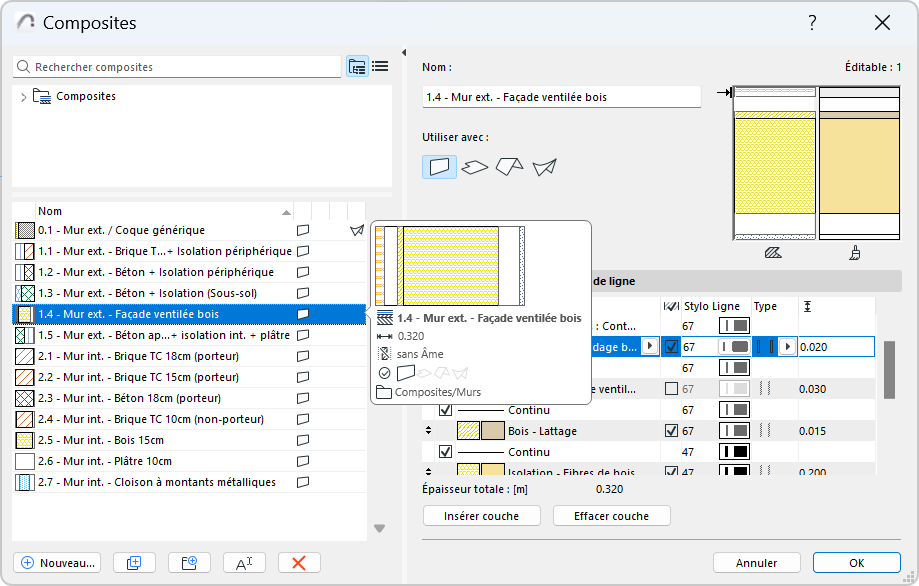
Task: Open the pen style picker for Bois - Lattage
Action: pos(735,431)
